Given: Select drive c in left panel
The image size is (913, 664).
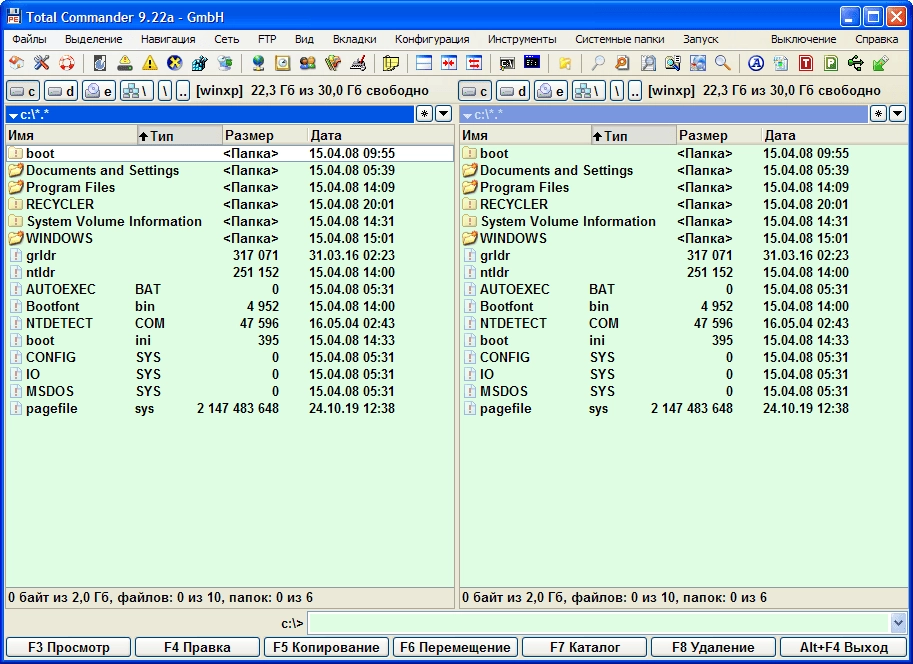Looking at the screenshot, I should [23, 91].
